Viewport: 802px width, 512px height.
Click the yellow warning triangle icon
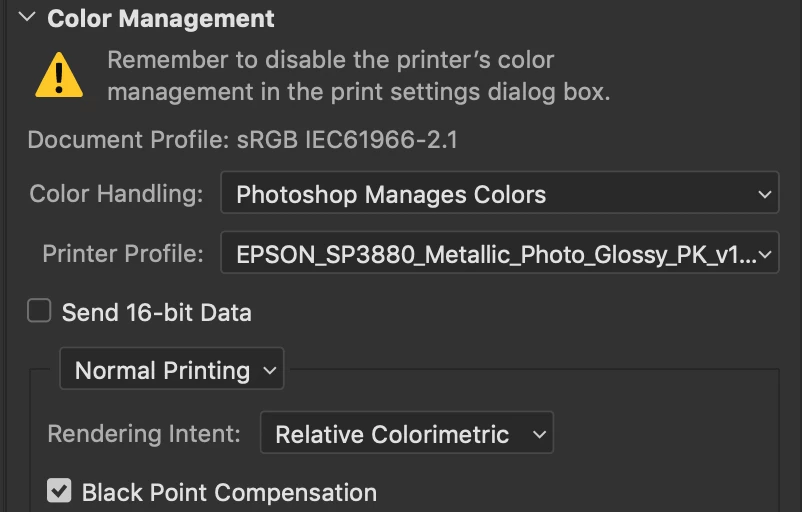coord(59,76)
